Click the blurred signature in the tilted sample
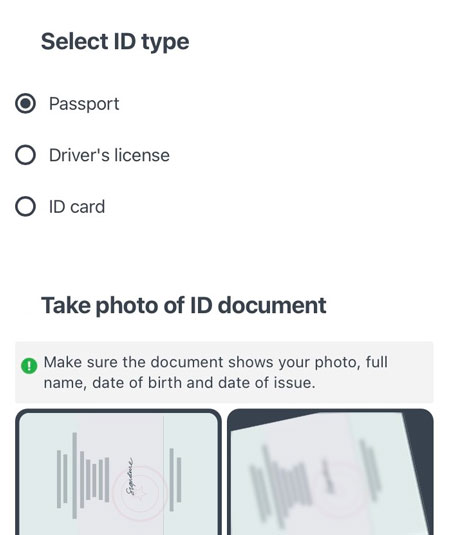This screenshot has height=535, width=450. click(328, 476)
